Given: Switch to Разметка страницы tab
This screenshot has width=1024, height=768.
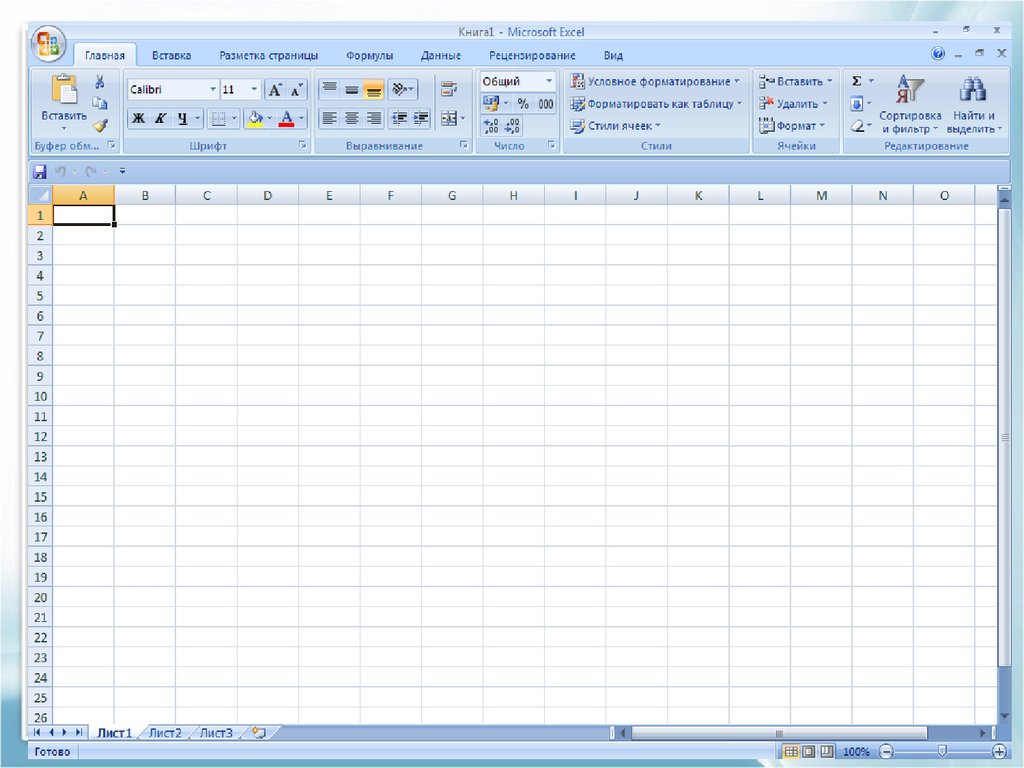Looking at the screenshot, I should (268, 56).
